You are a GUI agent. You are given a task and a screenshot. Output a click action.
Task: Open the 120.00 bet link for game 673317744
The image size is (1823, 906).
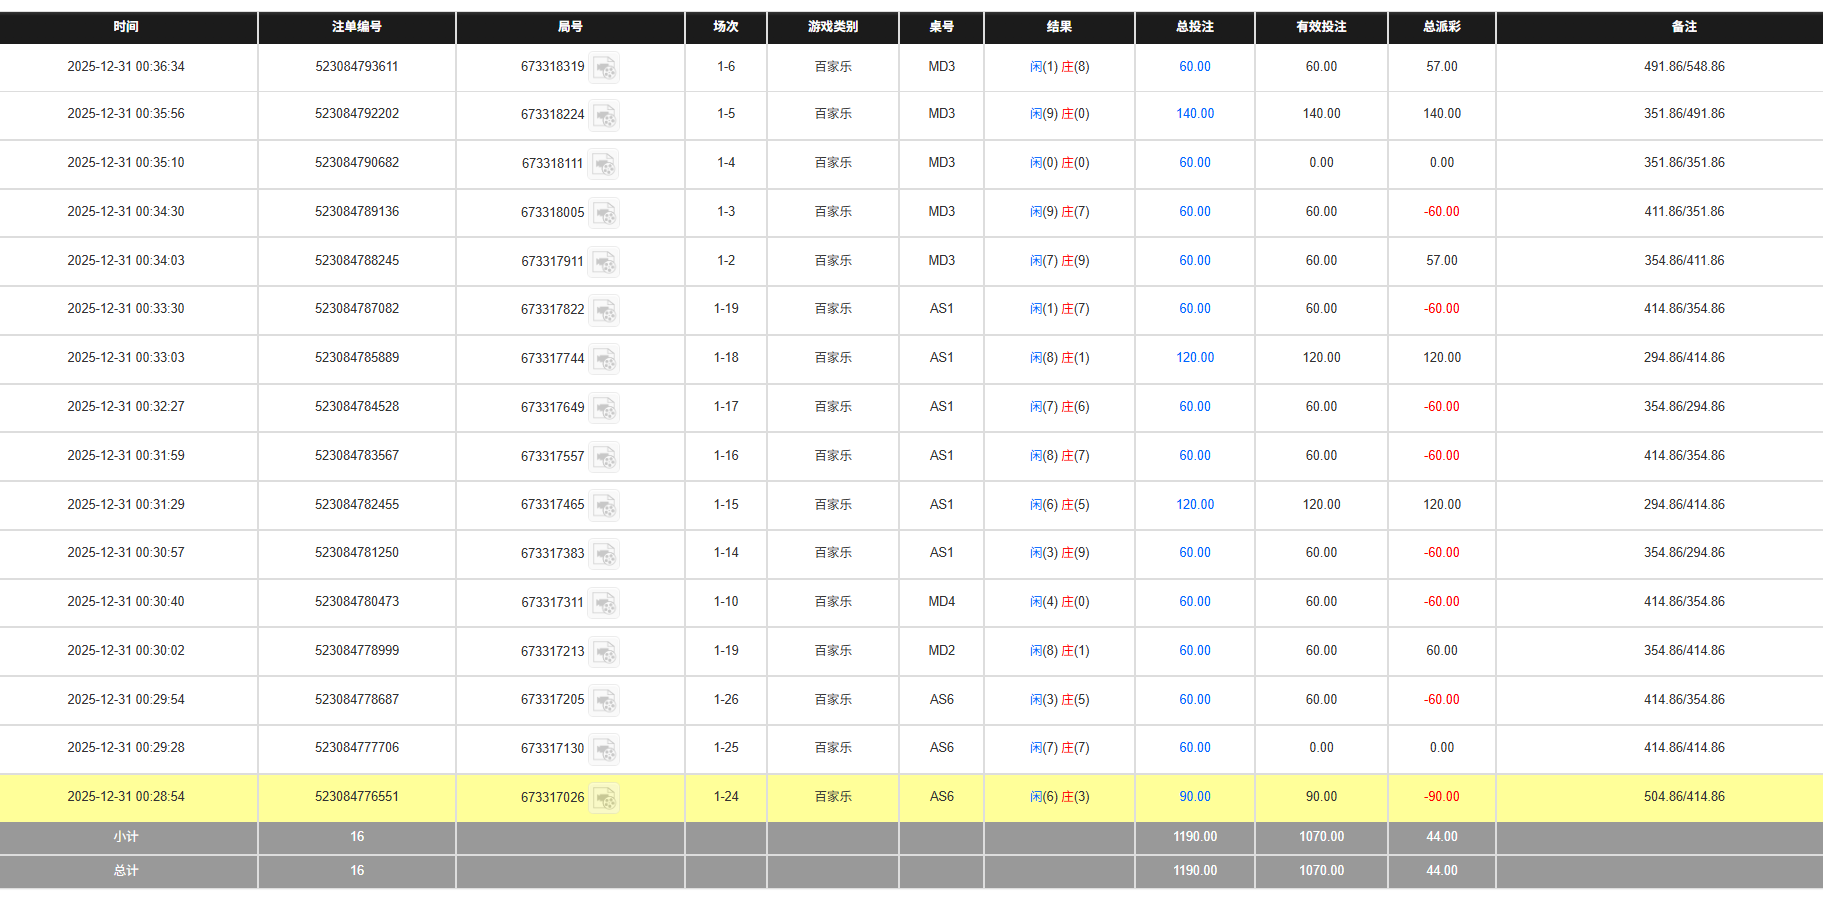point(1194,357)
